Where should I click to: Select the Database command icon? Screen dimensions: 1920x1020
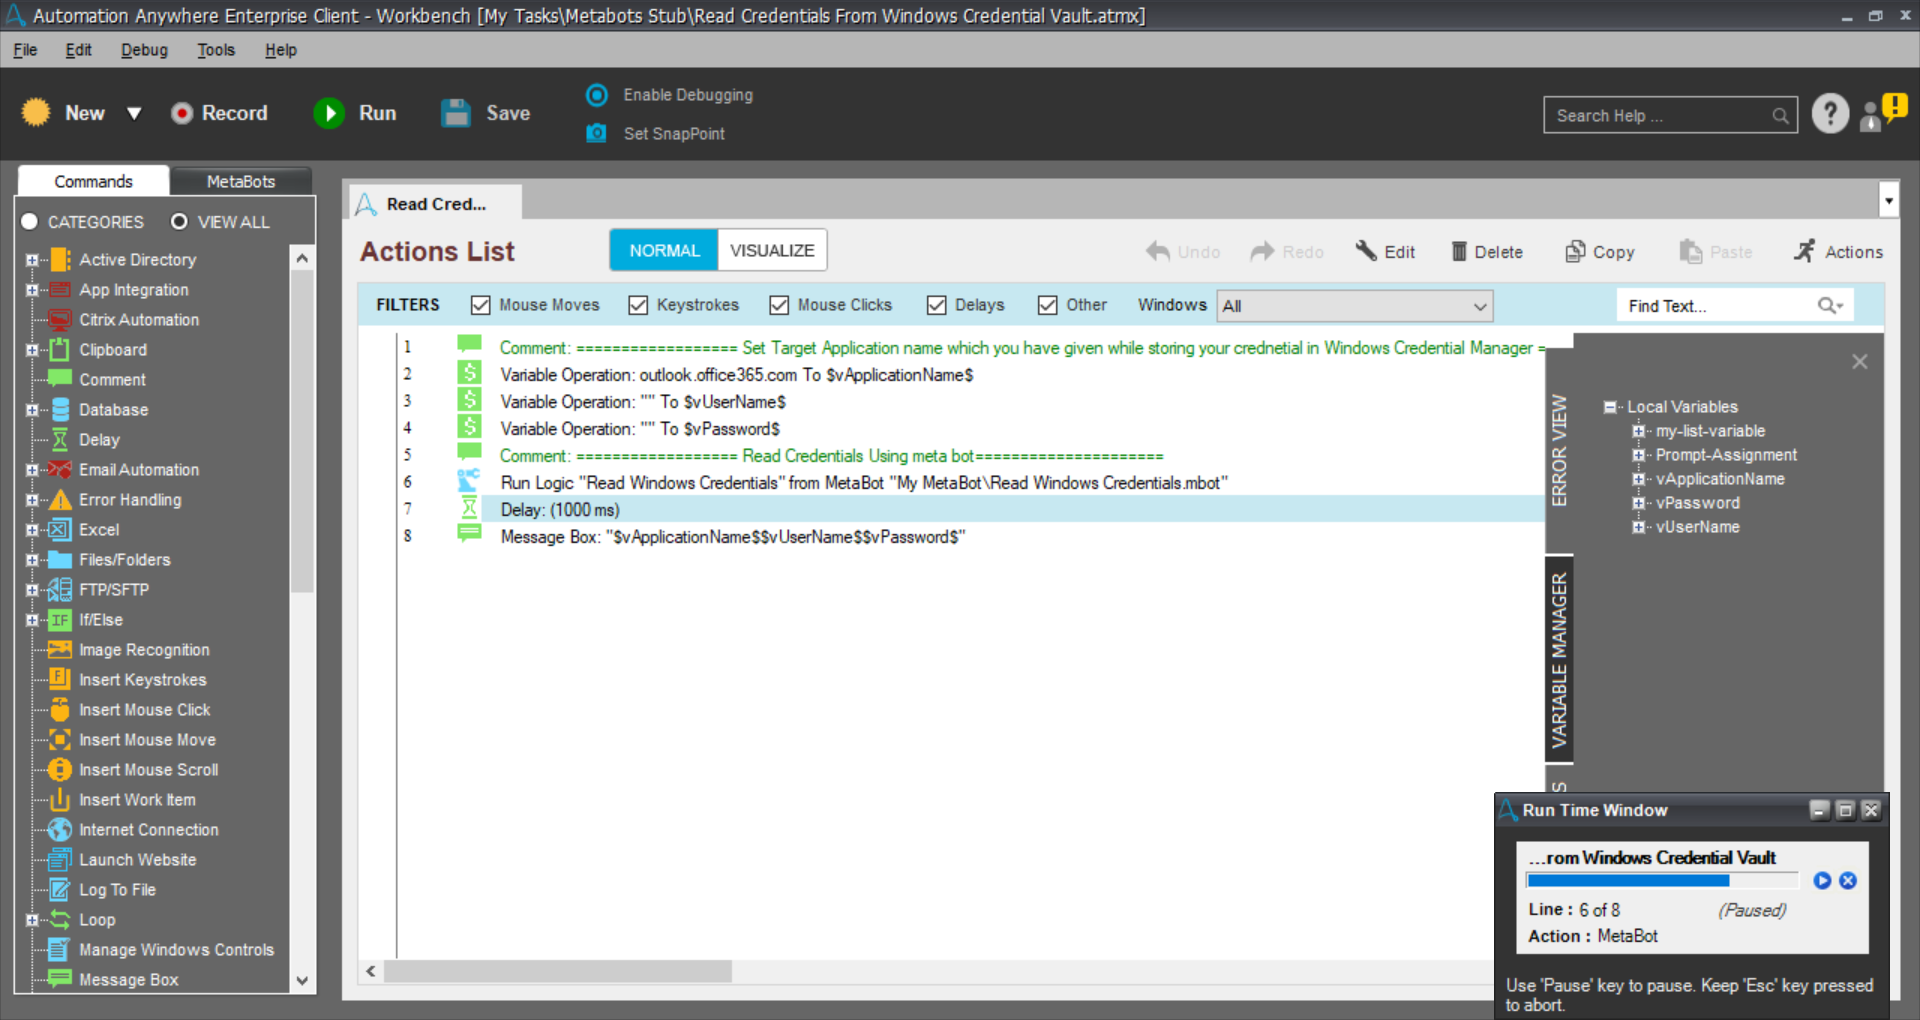coord(60,410)
